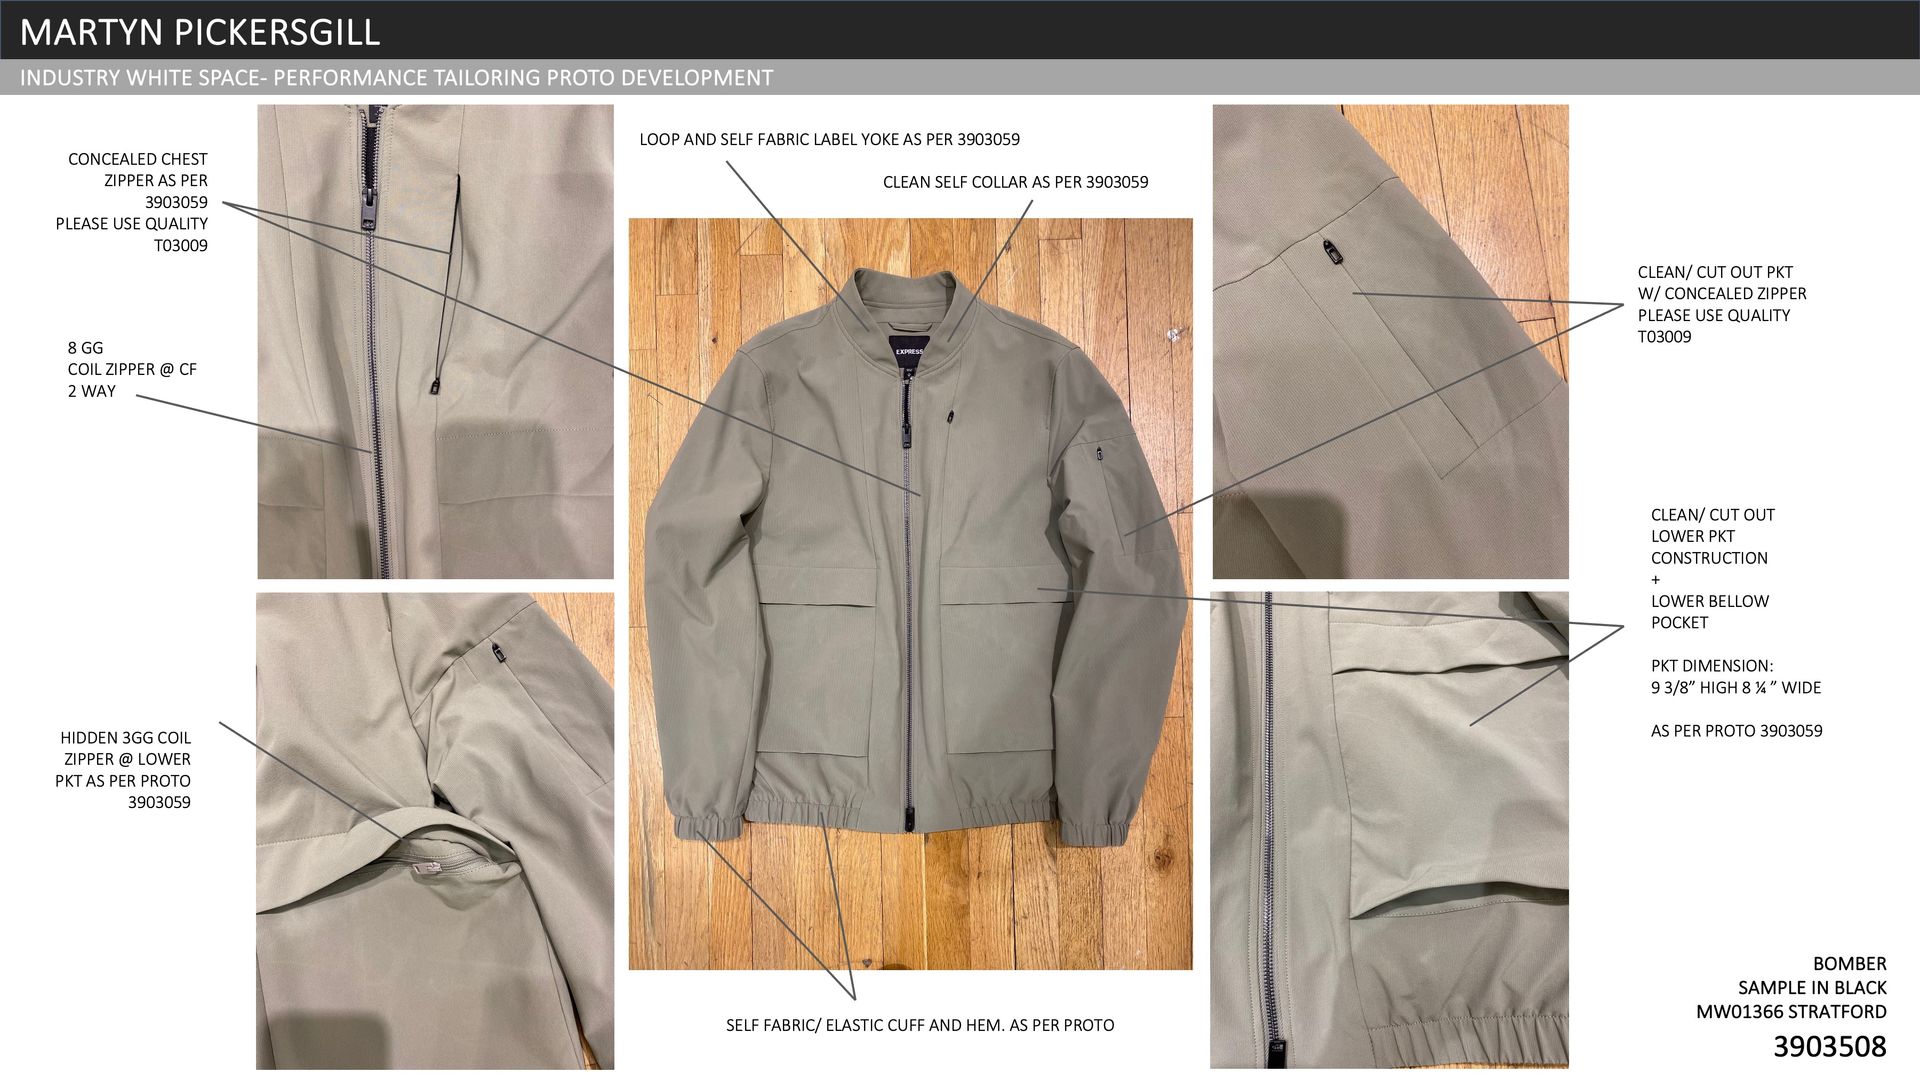Click the MW01366 Stratford text
Viewport: 1920px width, 1080px height.
point(1790,1011)
